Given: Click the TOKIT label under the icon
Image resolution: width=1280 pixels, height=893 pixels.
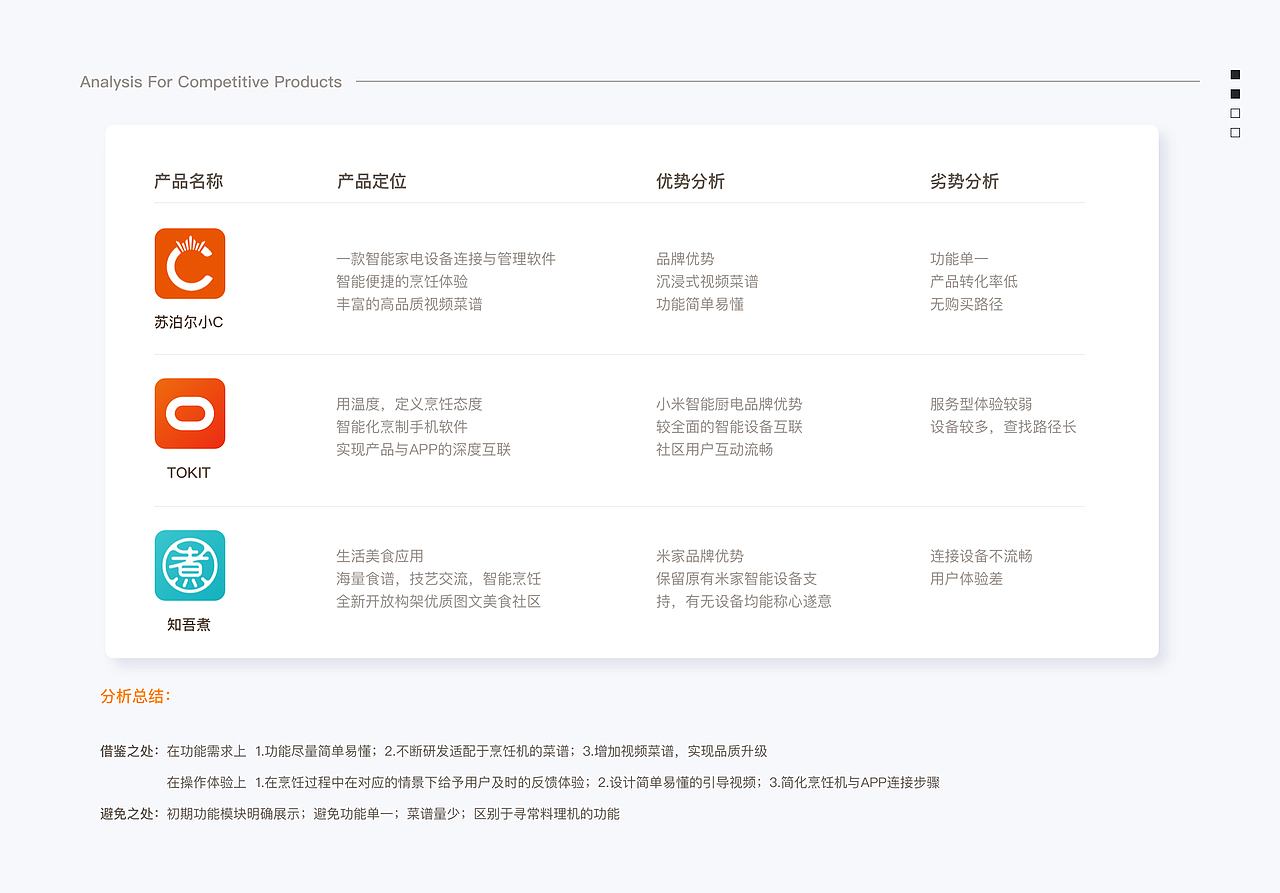Looking at the screenshot, I should pyautogui.click(x=189, y=472).
